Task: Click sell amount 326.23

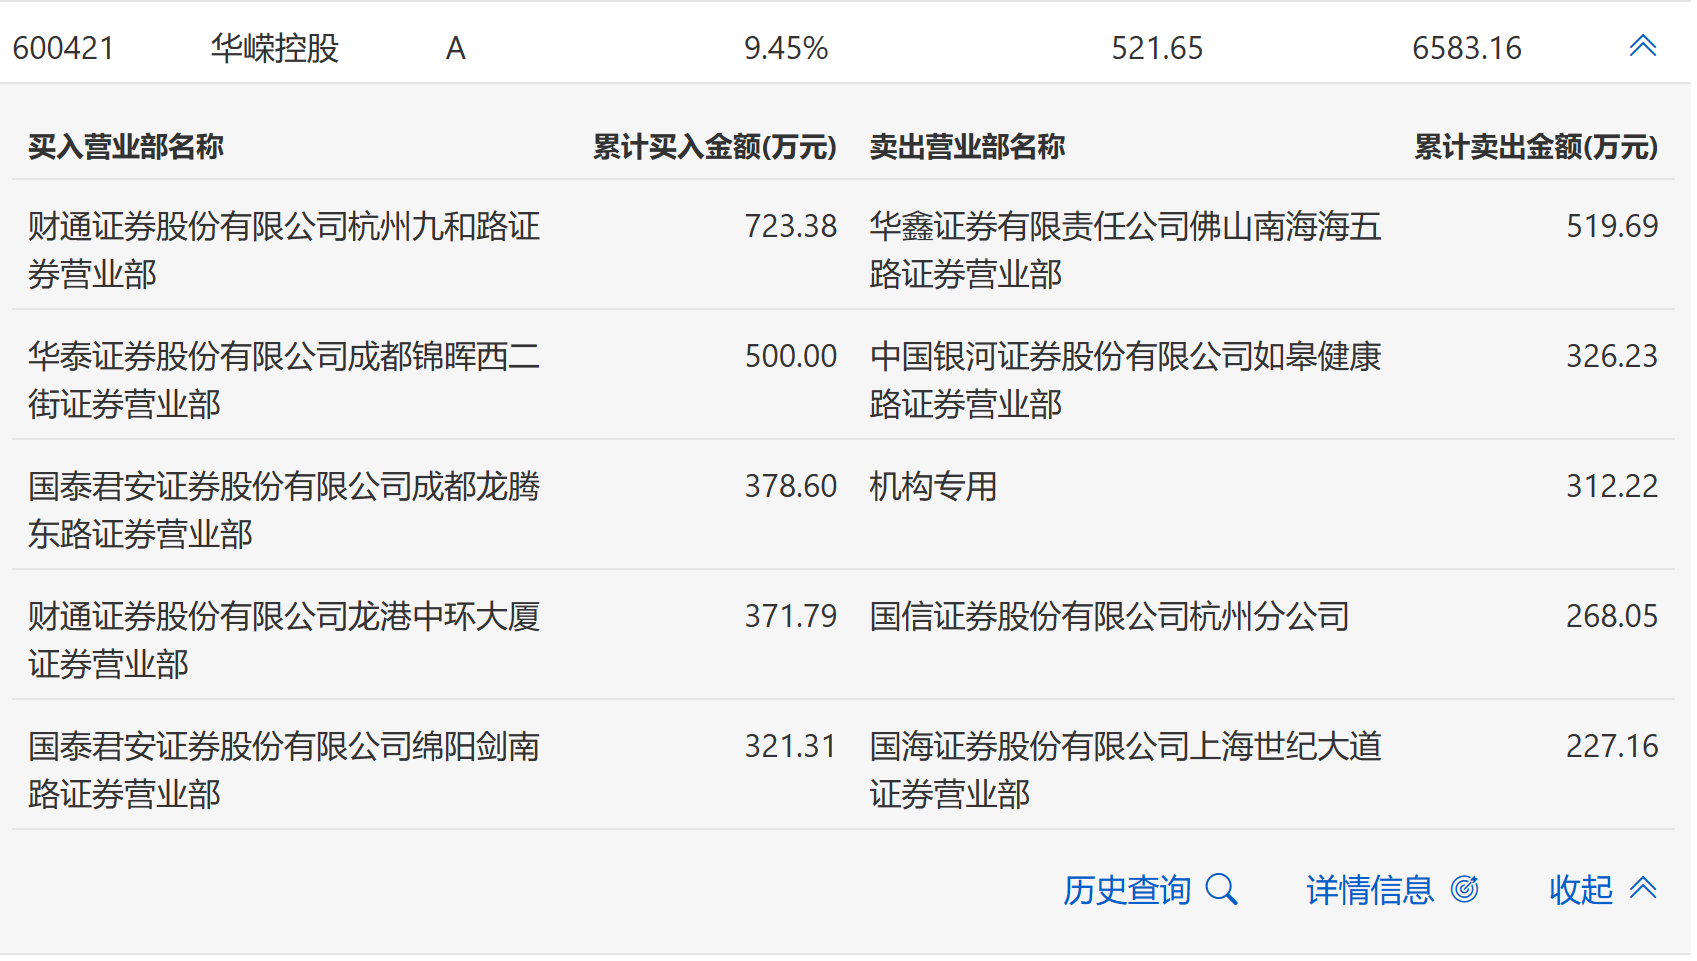Action: click(1612, 356)
